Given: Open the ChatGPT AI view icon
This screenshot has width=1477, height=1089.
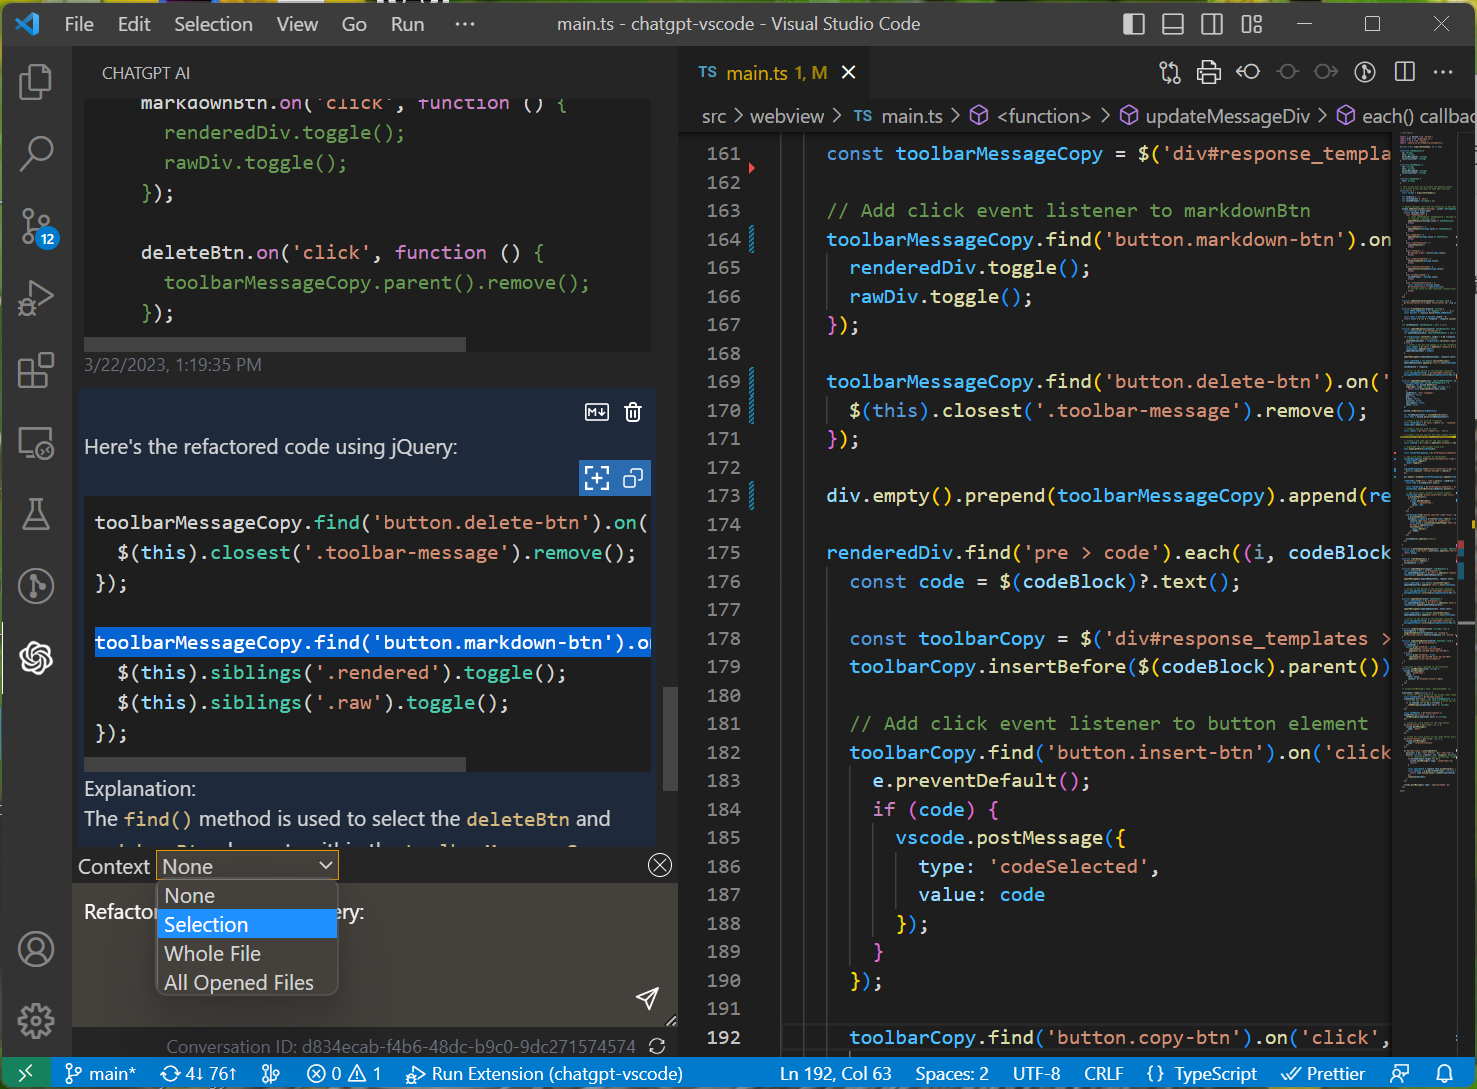Looking at the screenshot, I should pos(36,658).
